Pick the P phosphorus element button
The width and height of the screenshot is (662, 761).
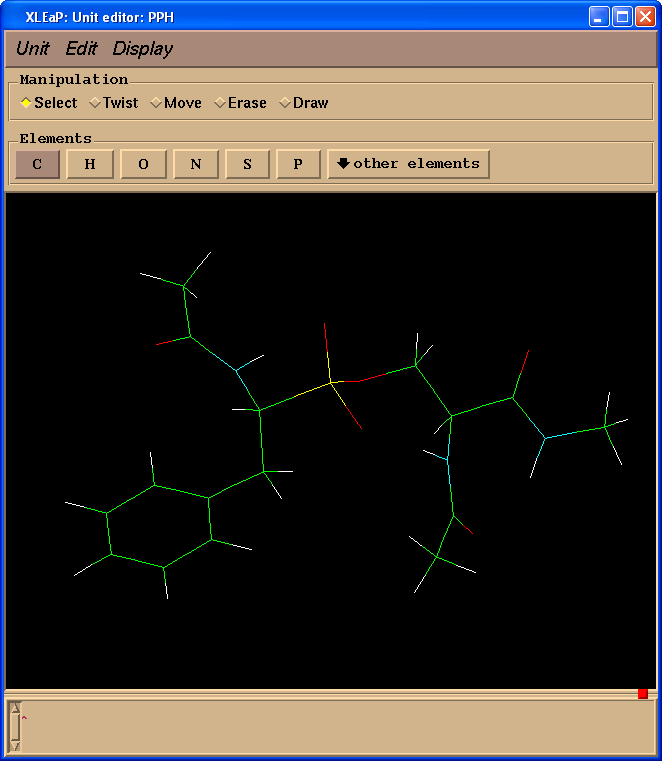pyautogui.click(x=298, y=164)
